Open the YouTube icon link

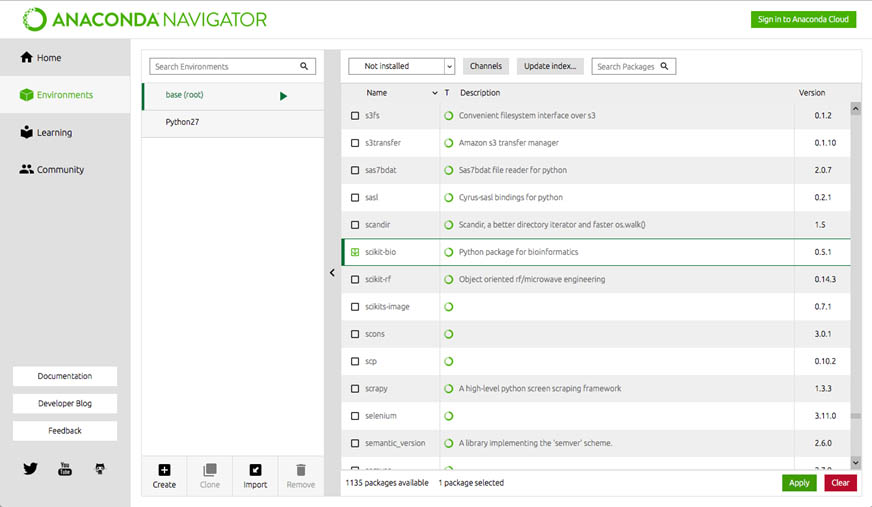pyautogui.click(x=65, y=469)
